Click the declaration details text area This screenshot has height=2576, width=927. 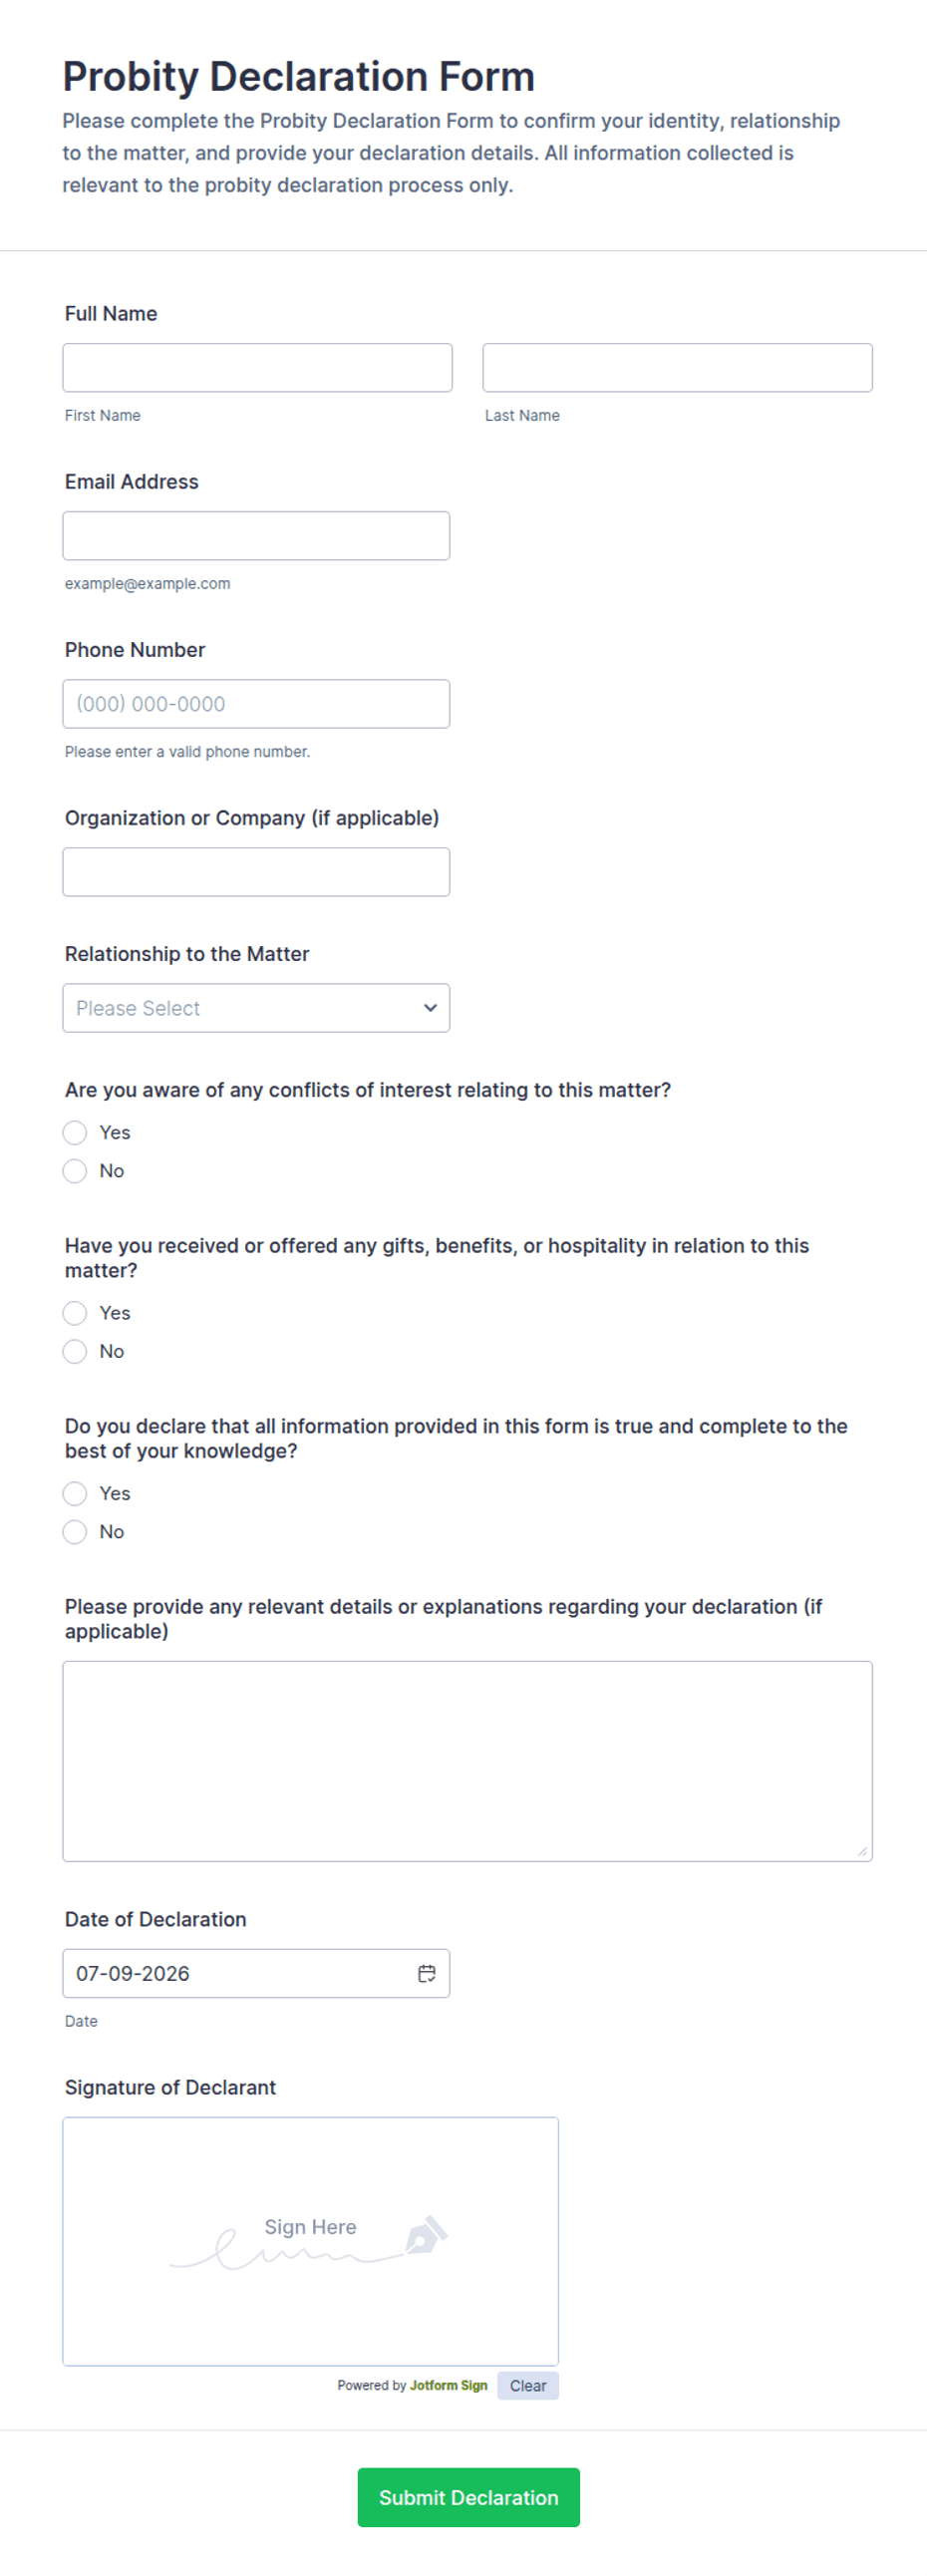click(467, 1761)
